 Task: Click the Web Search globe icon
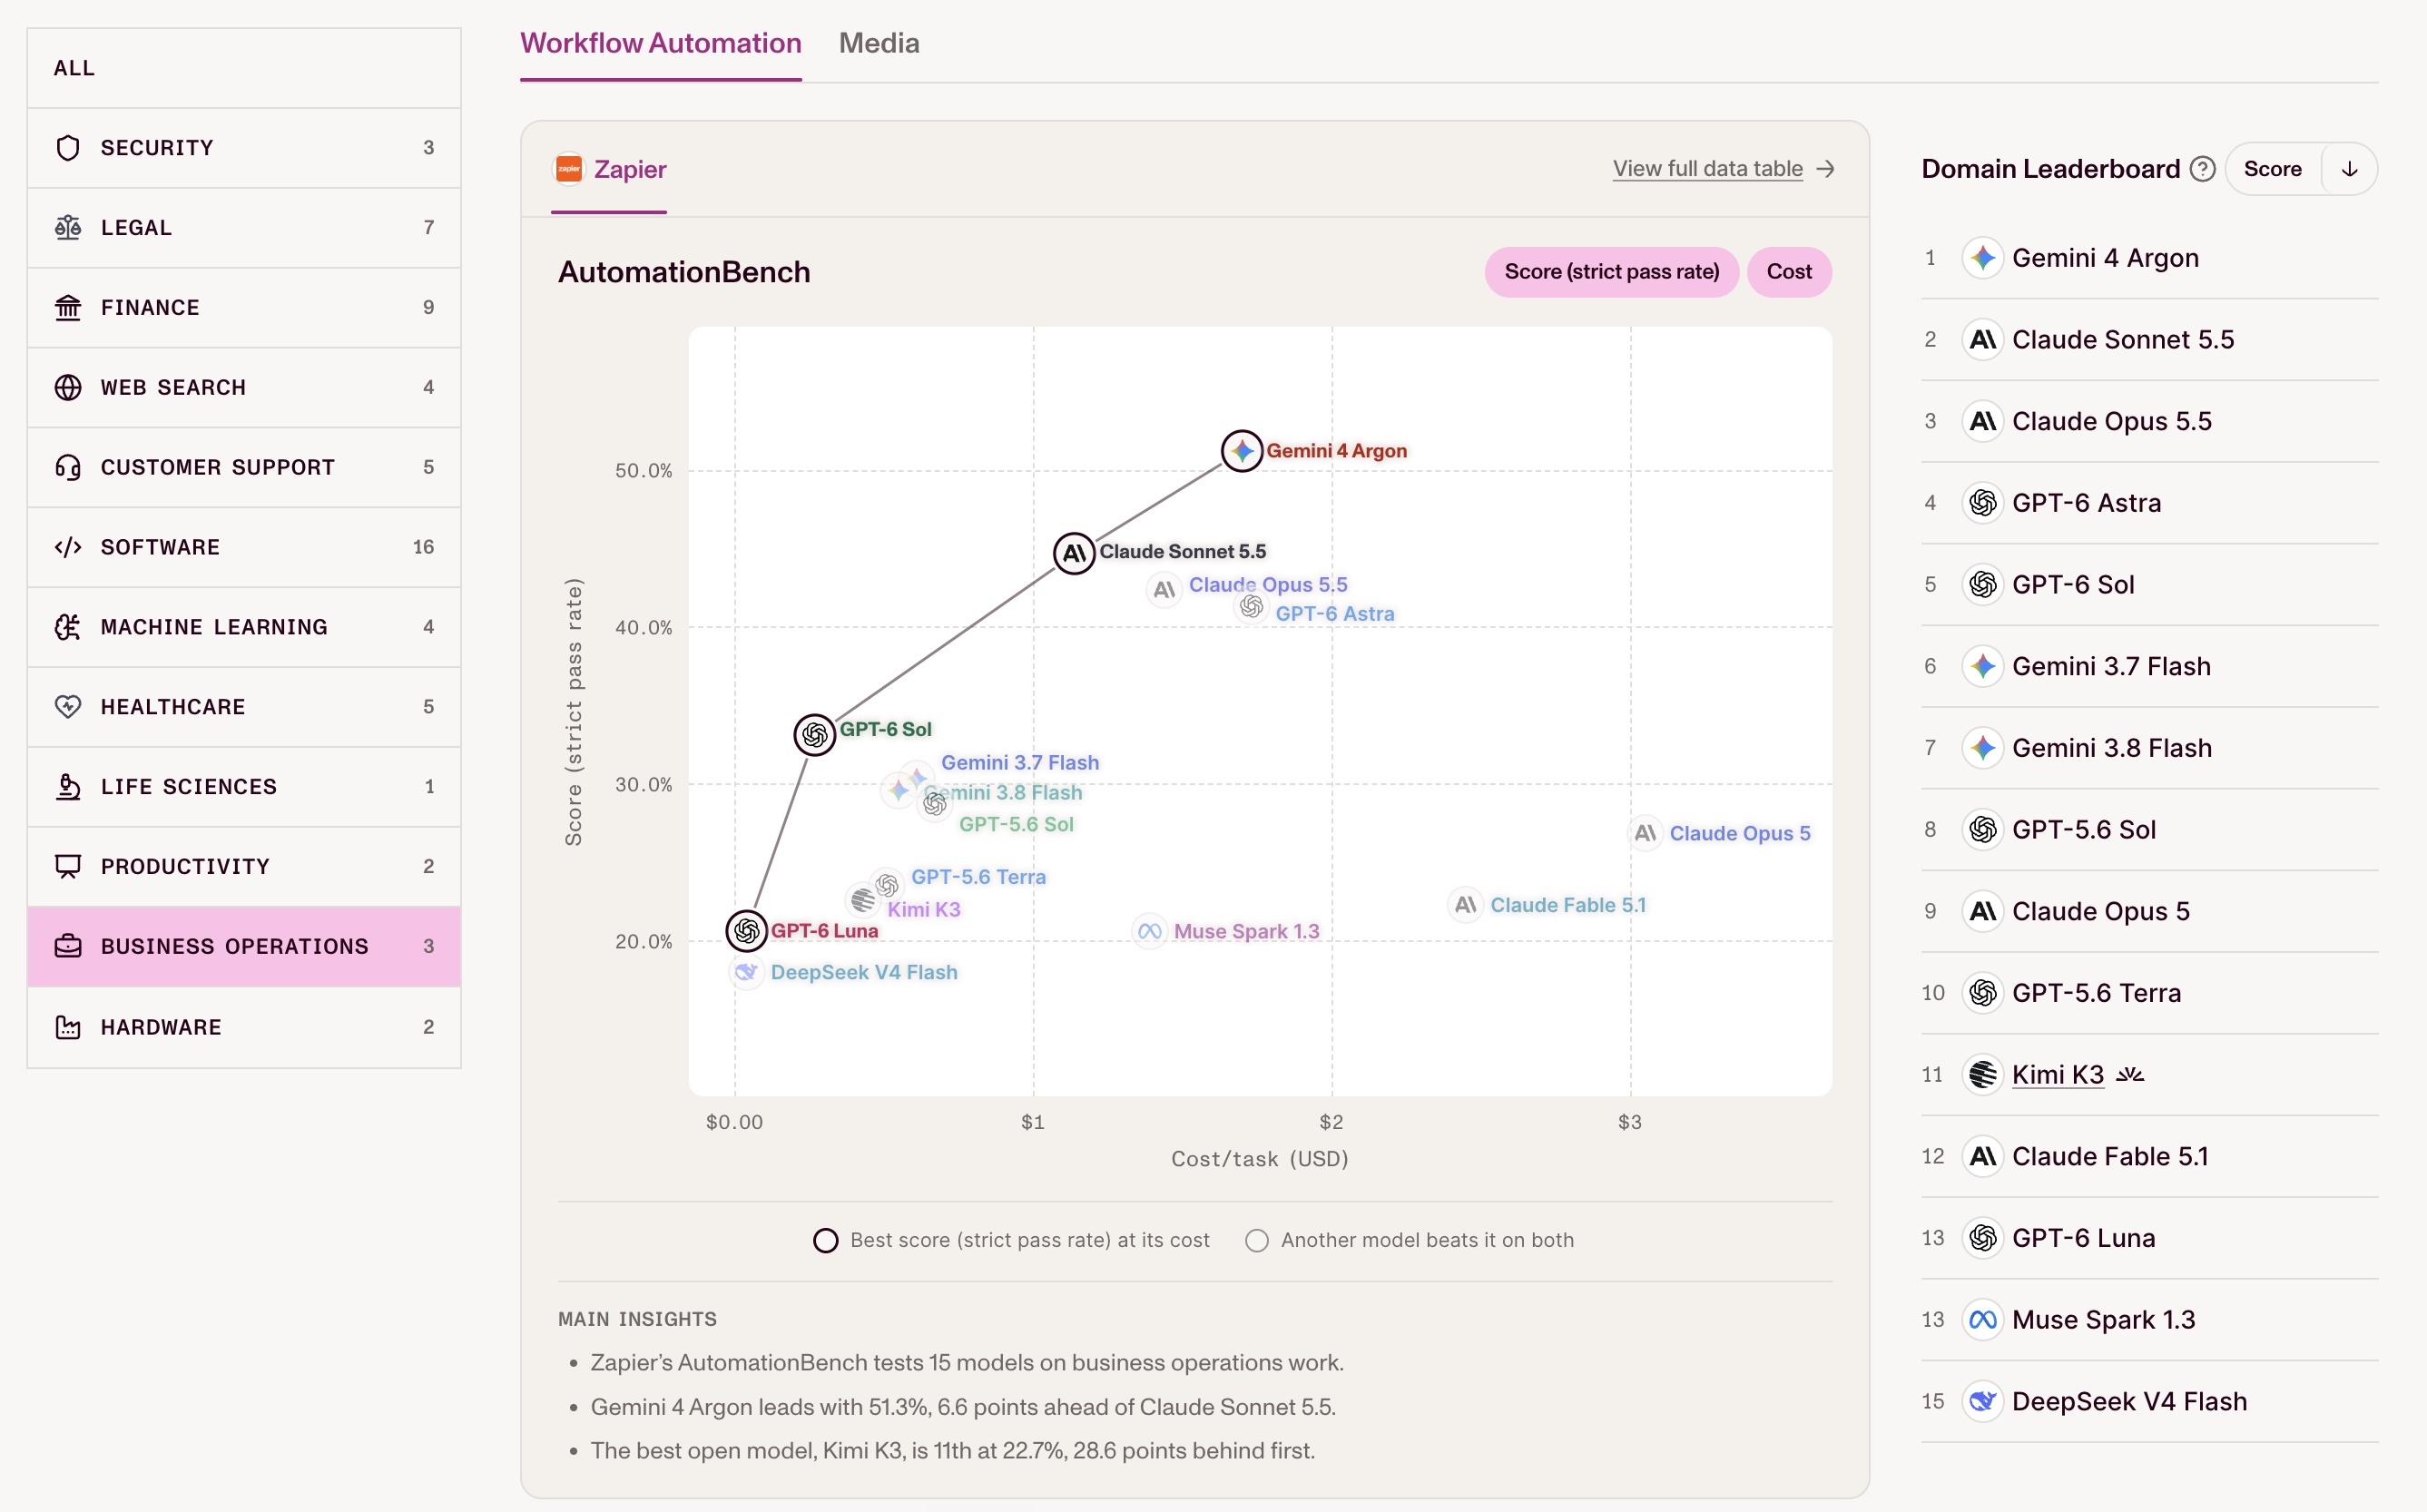[68, 388]
